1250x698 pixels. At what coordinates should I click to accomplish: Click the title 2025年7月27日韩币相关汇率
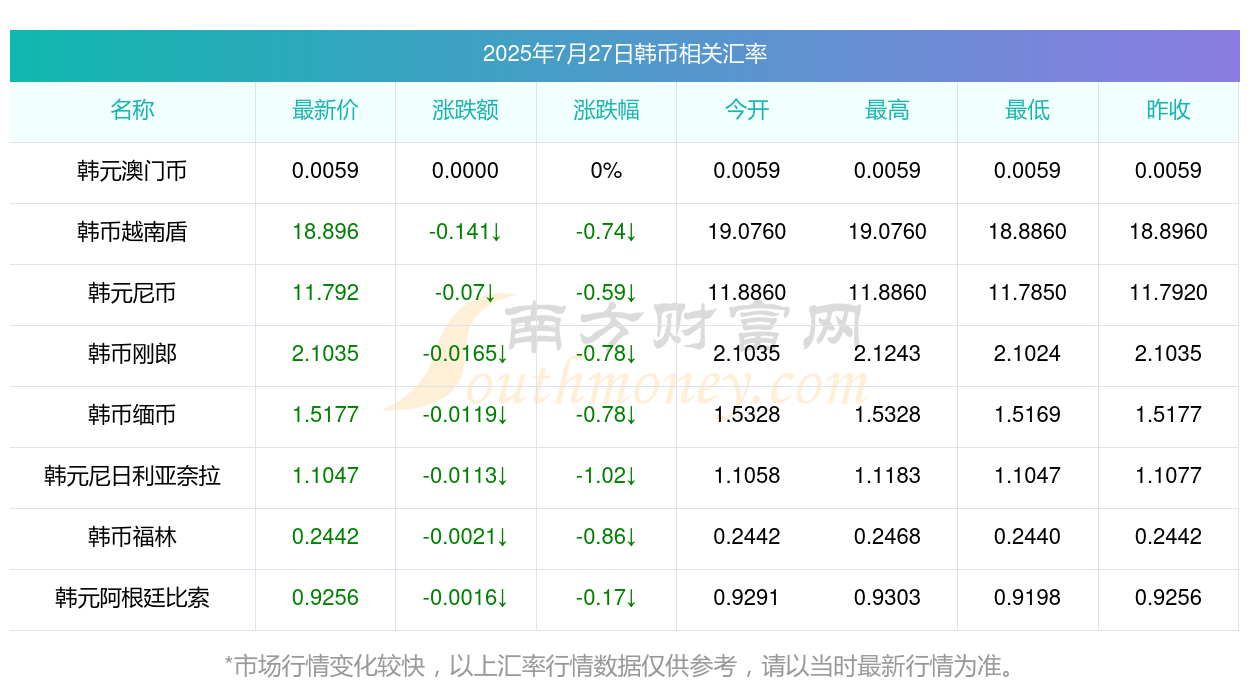(x=625, y=54)
